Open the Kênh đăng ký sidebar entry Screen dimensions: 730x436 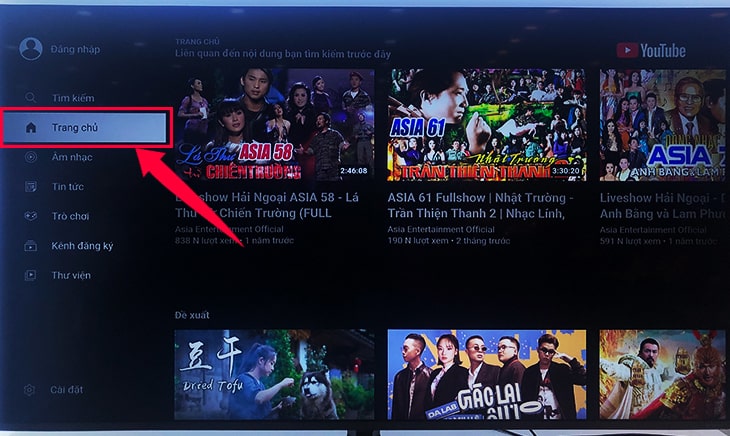82,246
